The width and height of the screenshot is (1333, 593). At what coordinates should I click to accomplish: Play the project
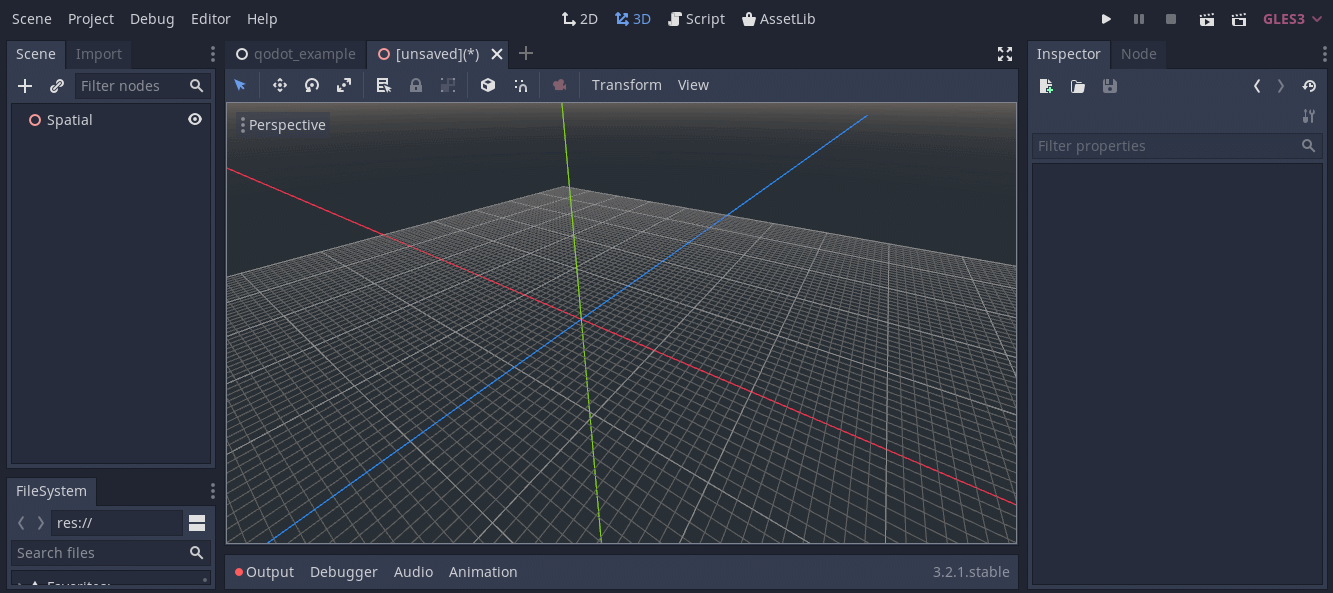click(1106, 19)
